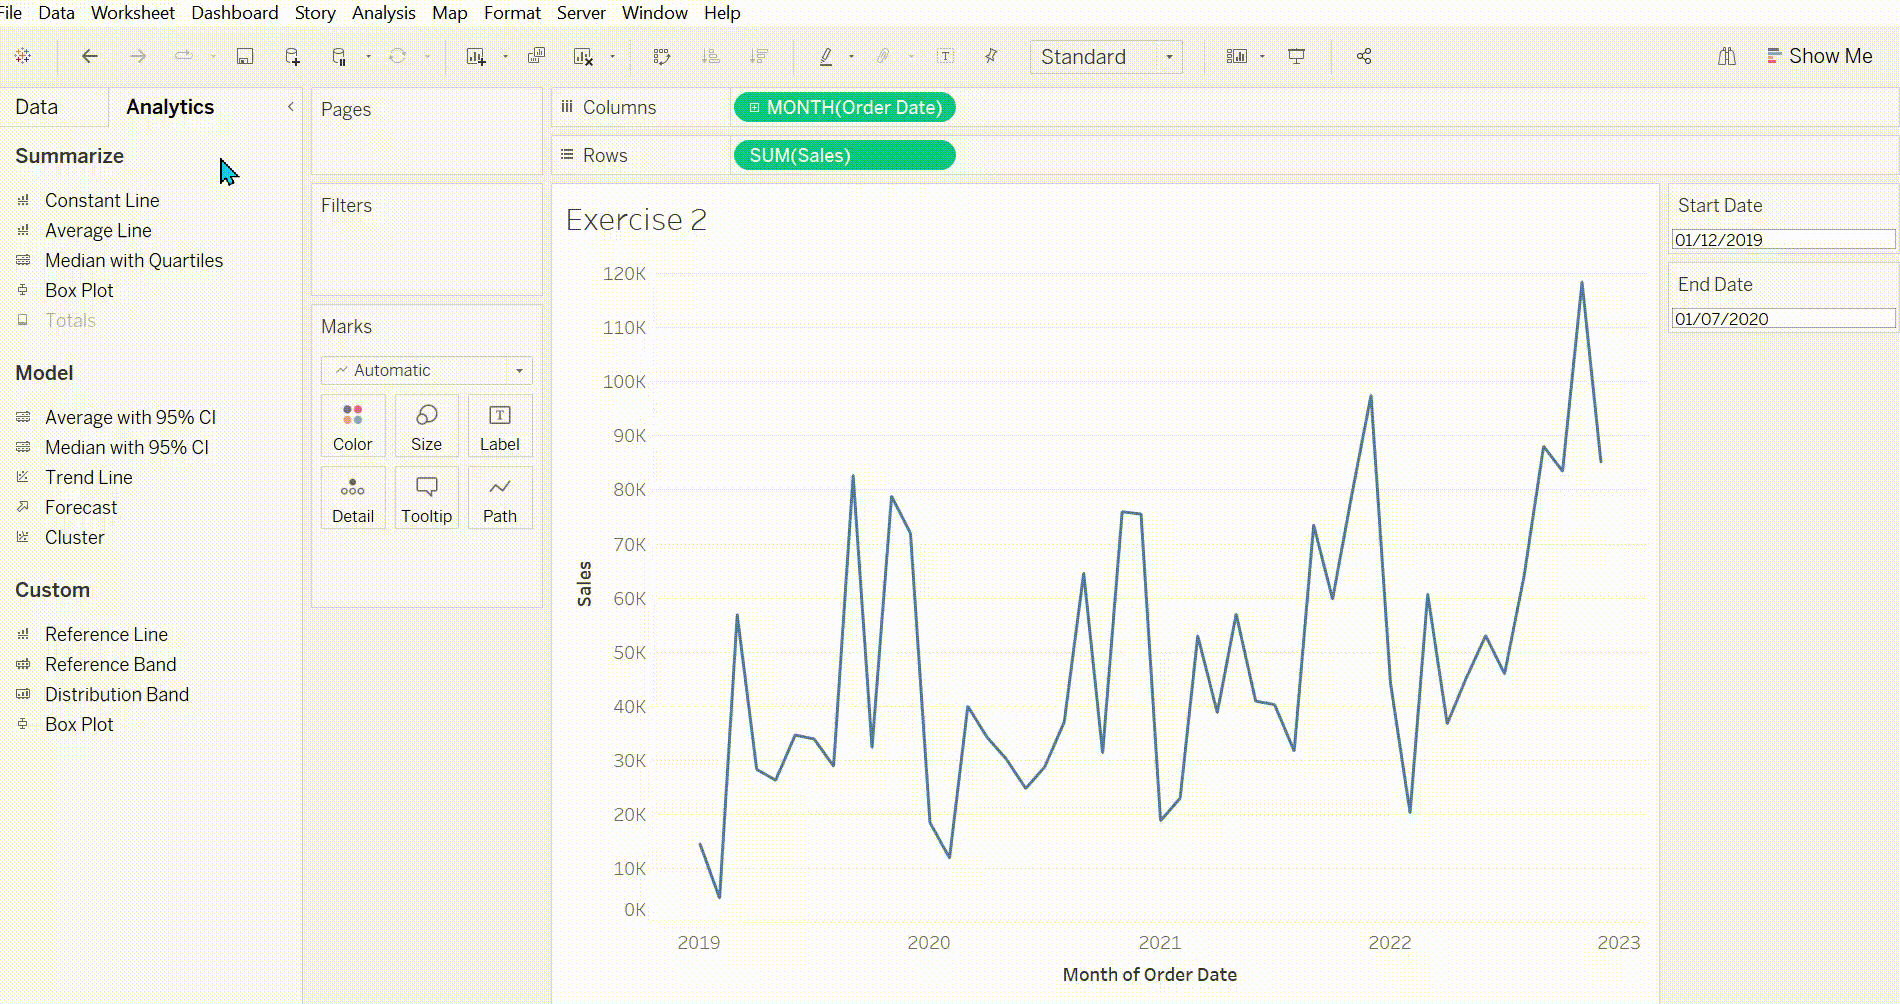1900x1004 pixels.
Task: Click the Show Me button
Action: point(1819,56)
